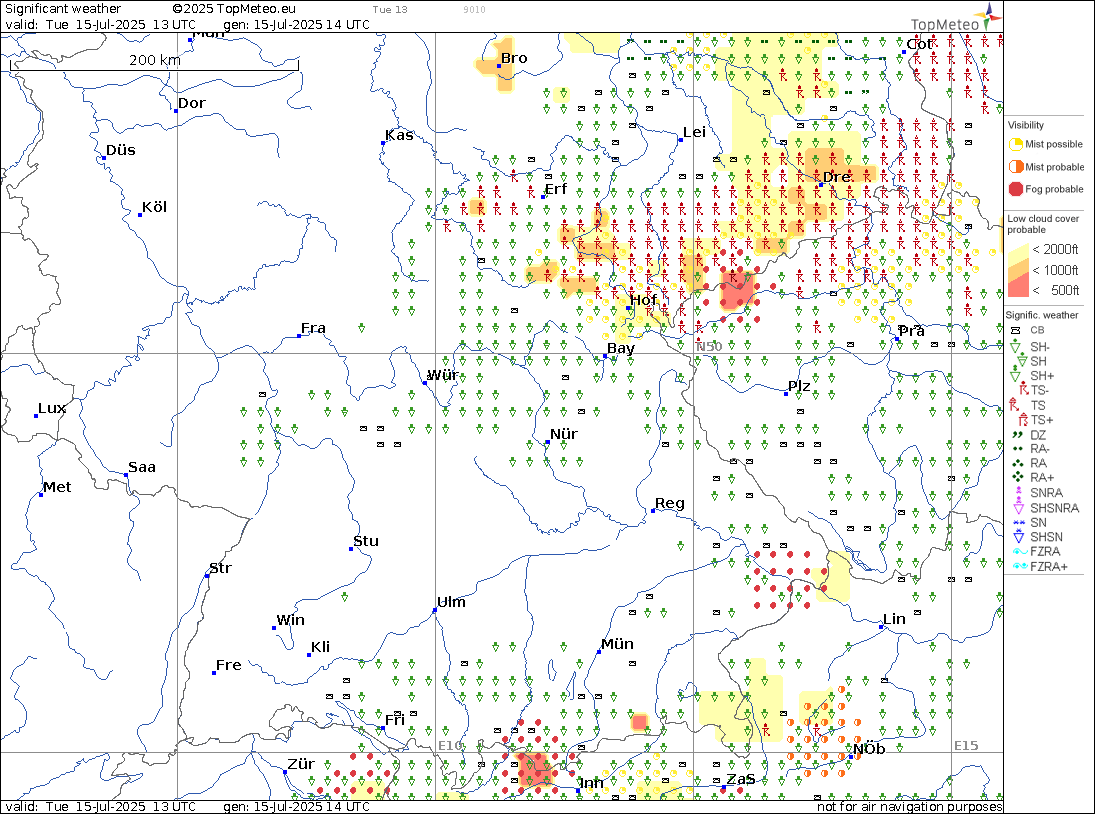This screenshot has width=1095, height=814.
Task: Click the Pra city label
Action: tap(911, 331)
